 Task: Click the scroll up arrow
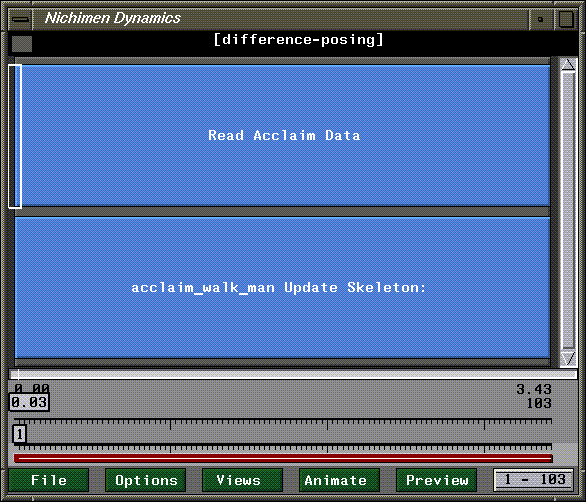[x=568, y=64]
